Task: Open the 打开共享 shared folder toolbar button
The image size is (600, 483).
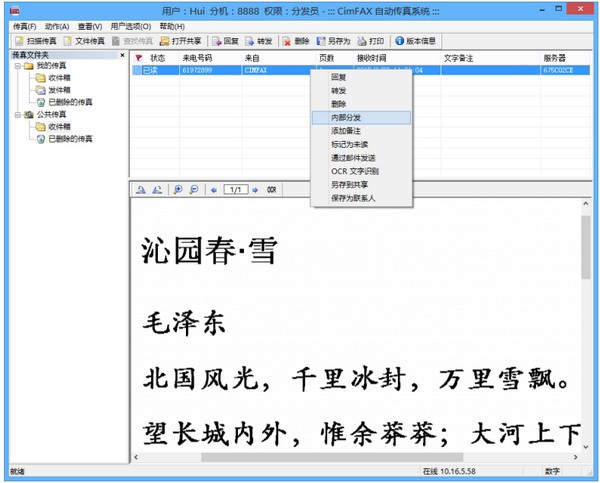Action: (185, 41)
